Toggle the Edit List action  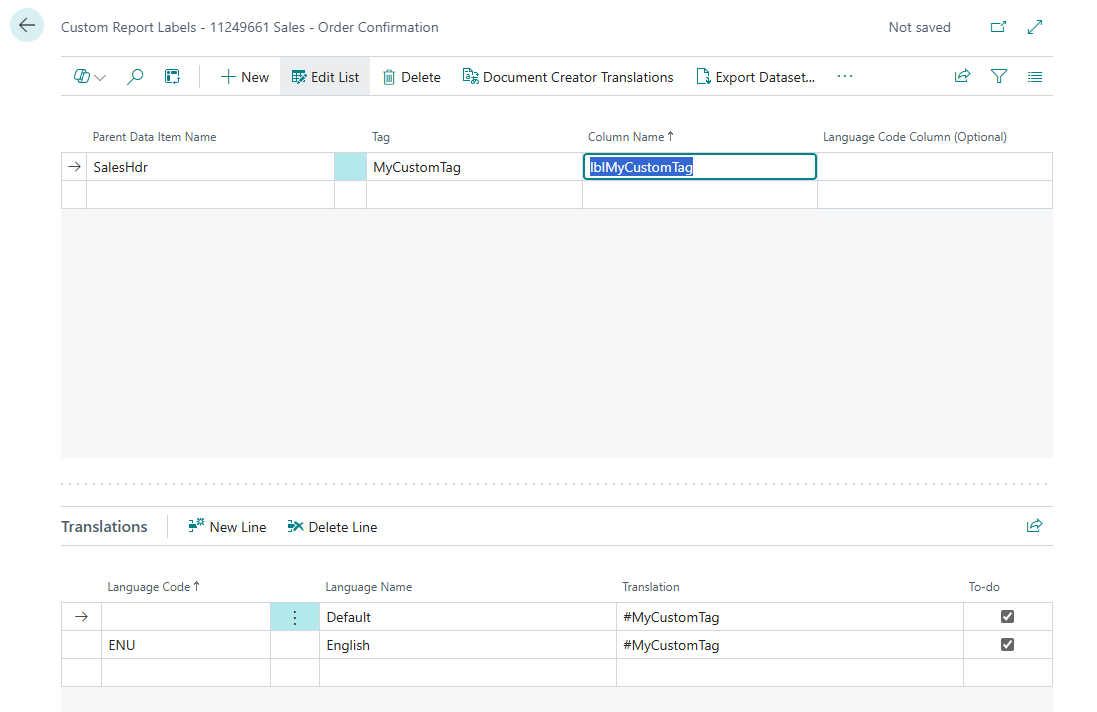[x=325, y=77]
